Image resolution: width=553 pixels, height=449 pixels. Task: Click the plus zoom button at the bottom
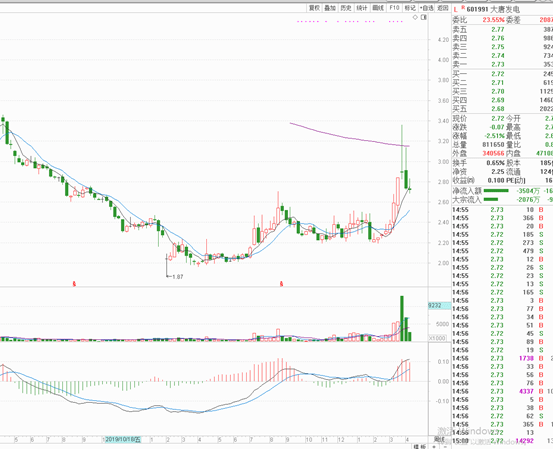coord(434,447)
